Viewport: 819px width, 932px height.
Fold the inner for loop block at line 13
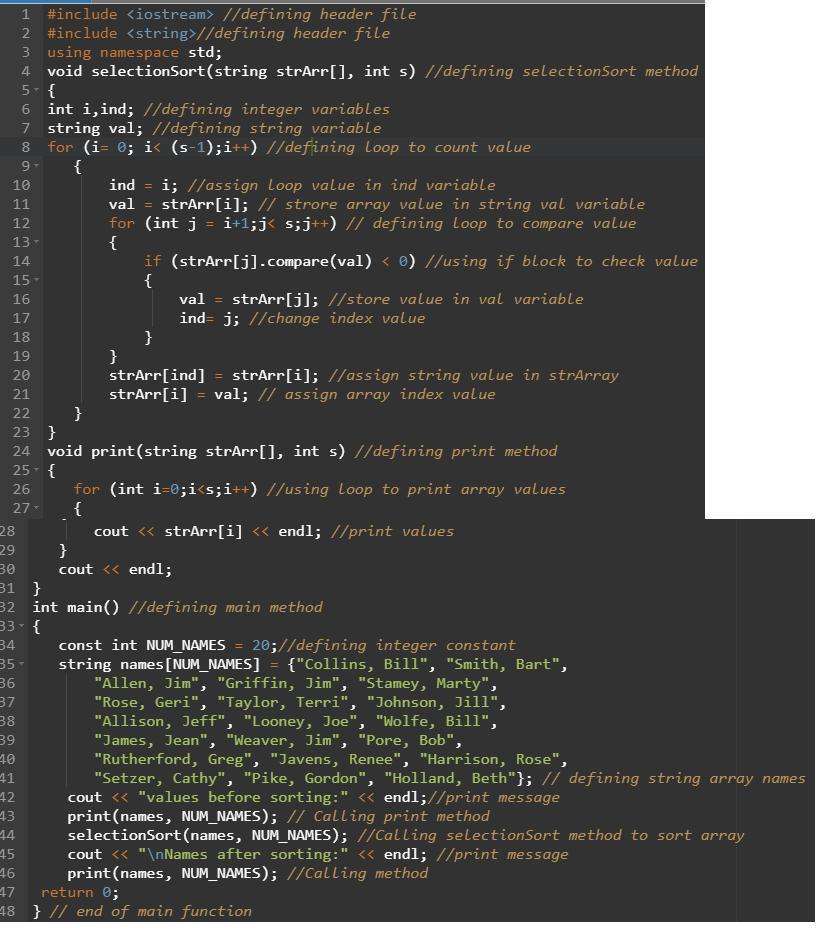[37, 243]
